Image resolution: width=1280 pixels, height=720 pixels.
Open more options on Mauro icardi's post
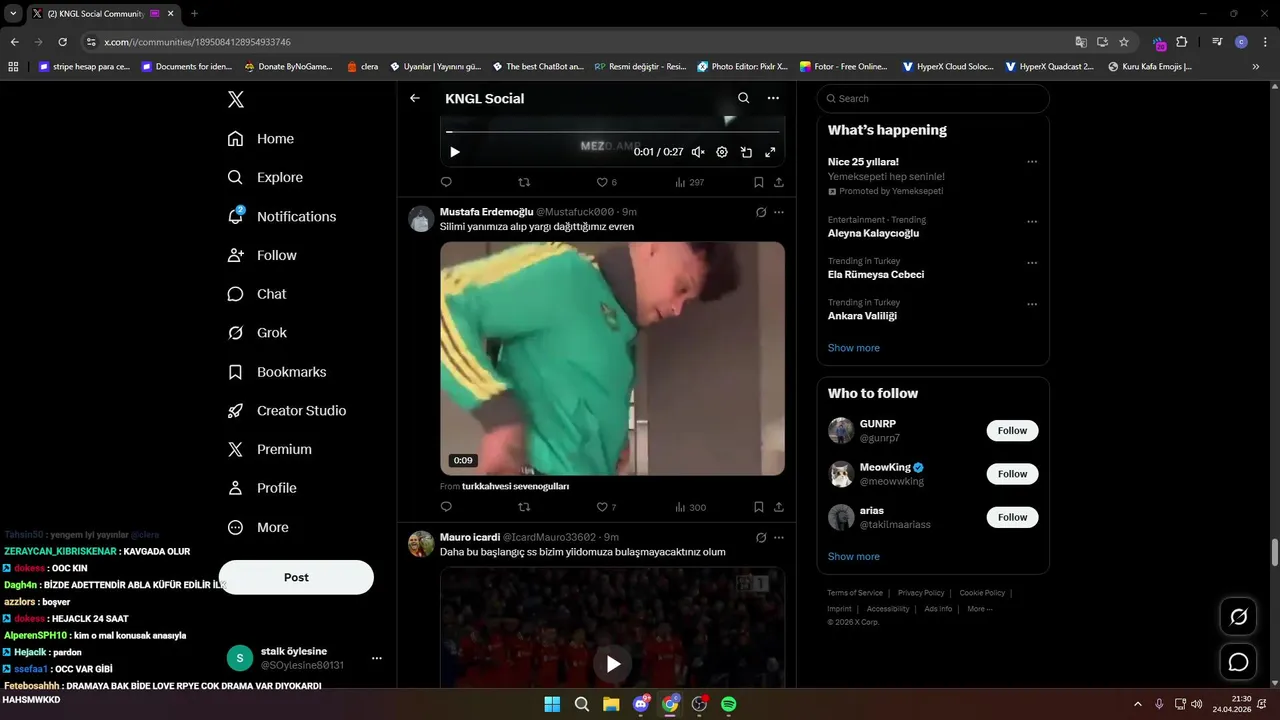[779, 537]
